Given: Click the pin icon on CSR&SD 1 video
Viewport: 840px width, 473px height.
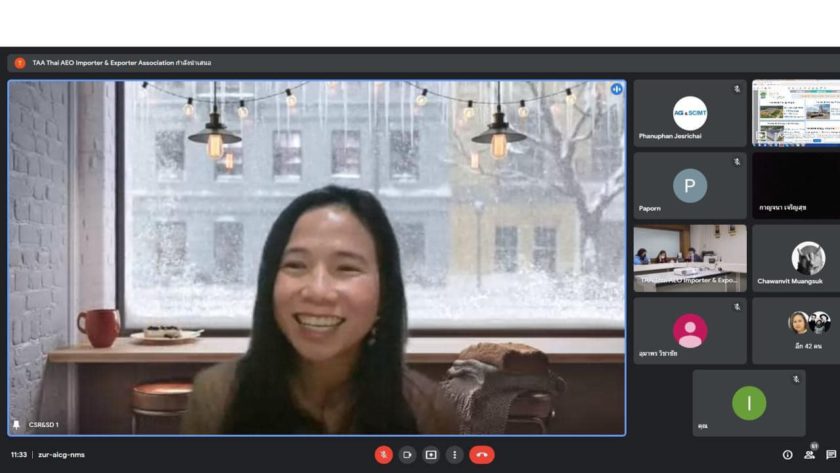Looking at the screenshot, I should (16, 425).
